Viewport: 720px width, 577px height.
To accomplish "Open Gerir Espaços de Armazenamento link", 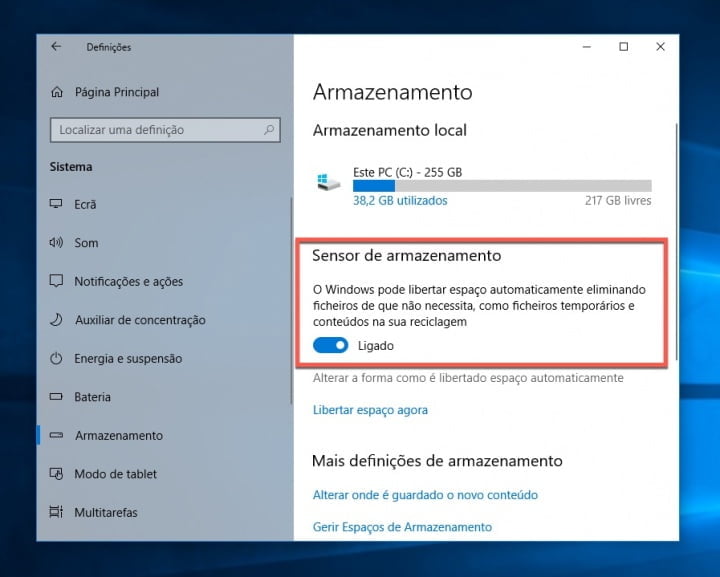I will (402, 527).
